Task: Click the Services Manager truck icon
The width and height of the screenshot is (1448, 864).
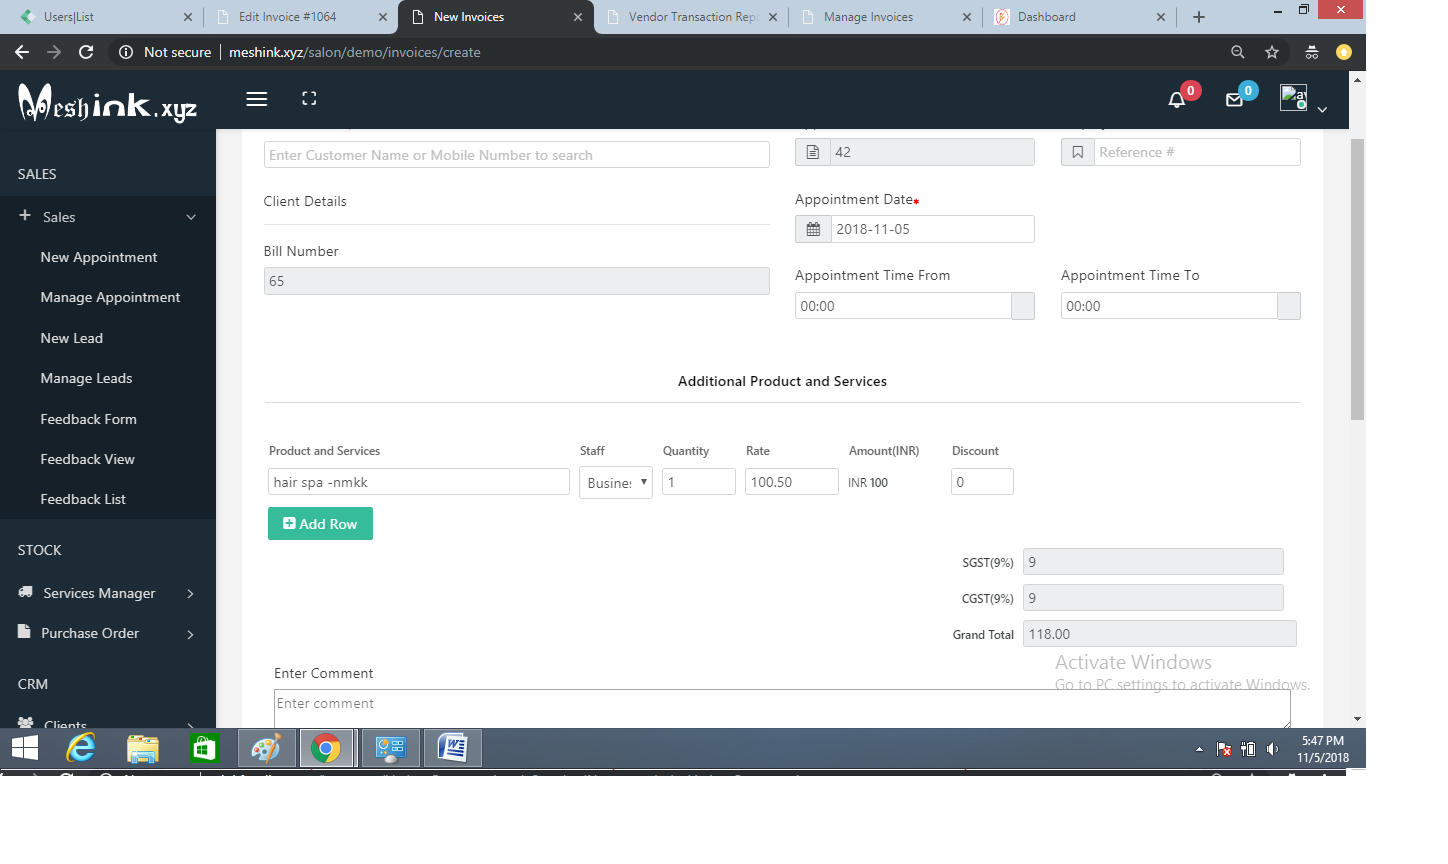Action: (x=25, y=592)
